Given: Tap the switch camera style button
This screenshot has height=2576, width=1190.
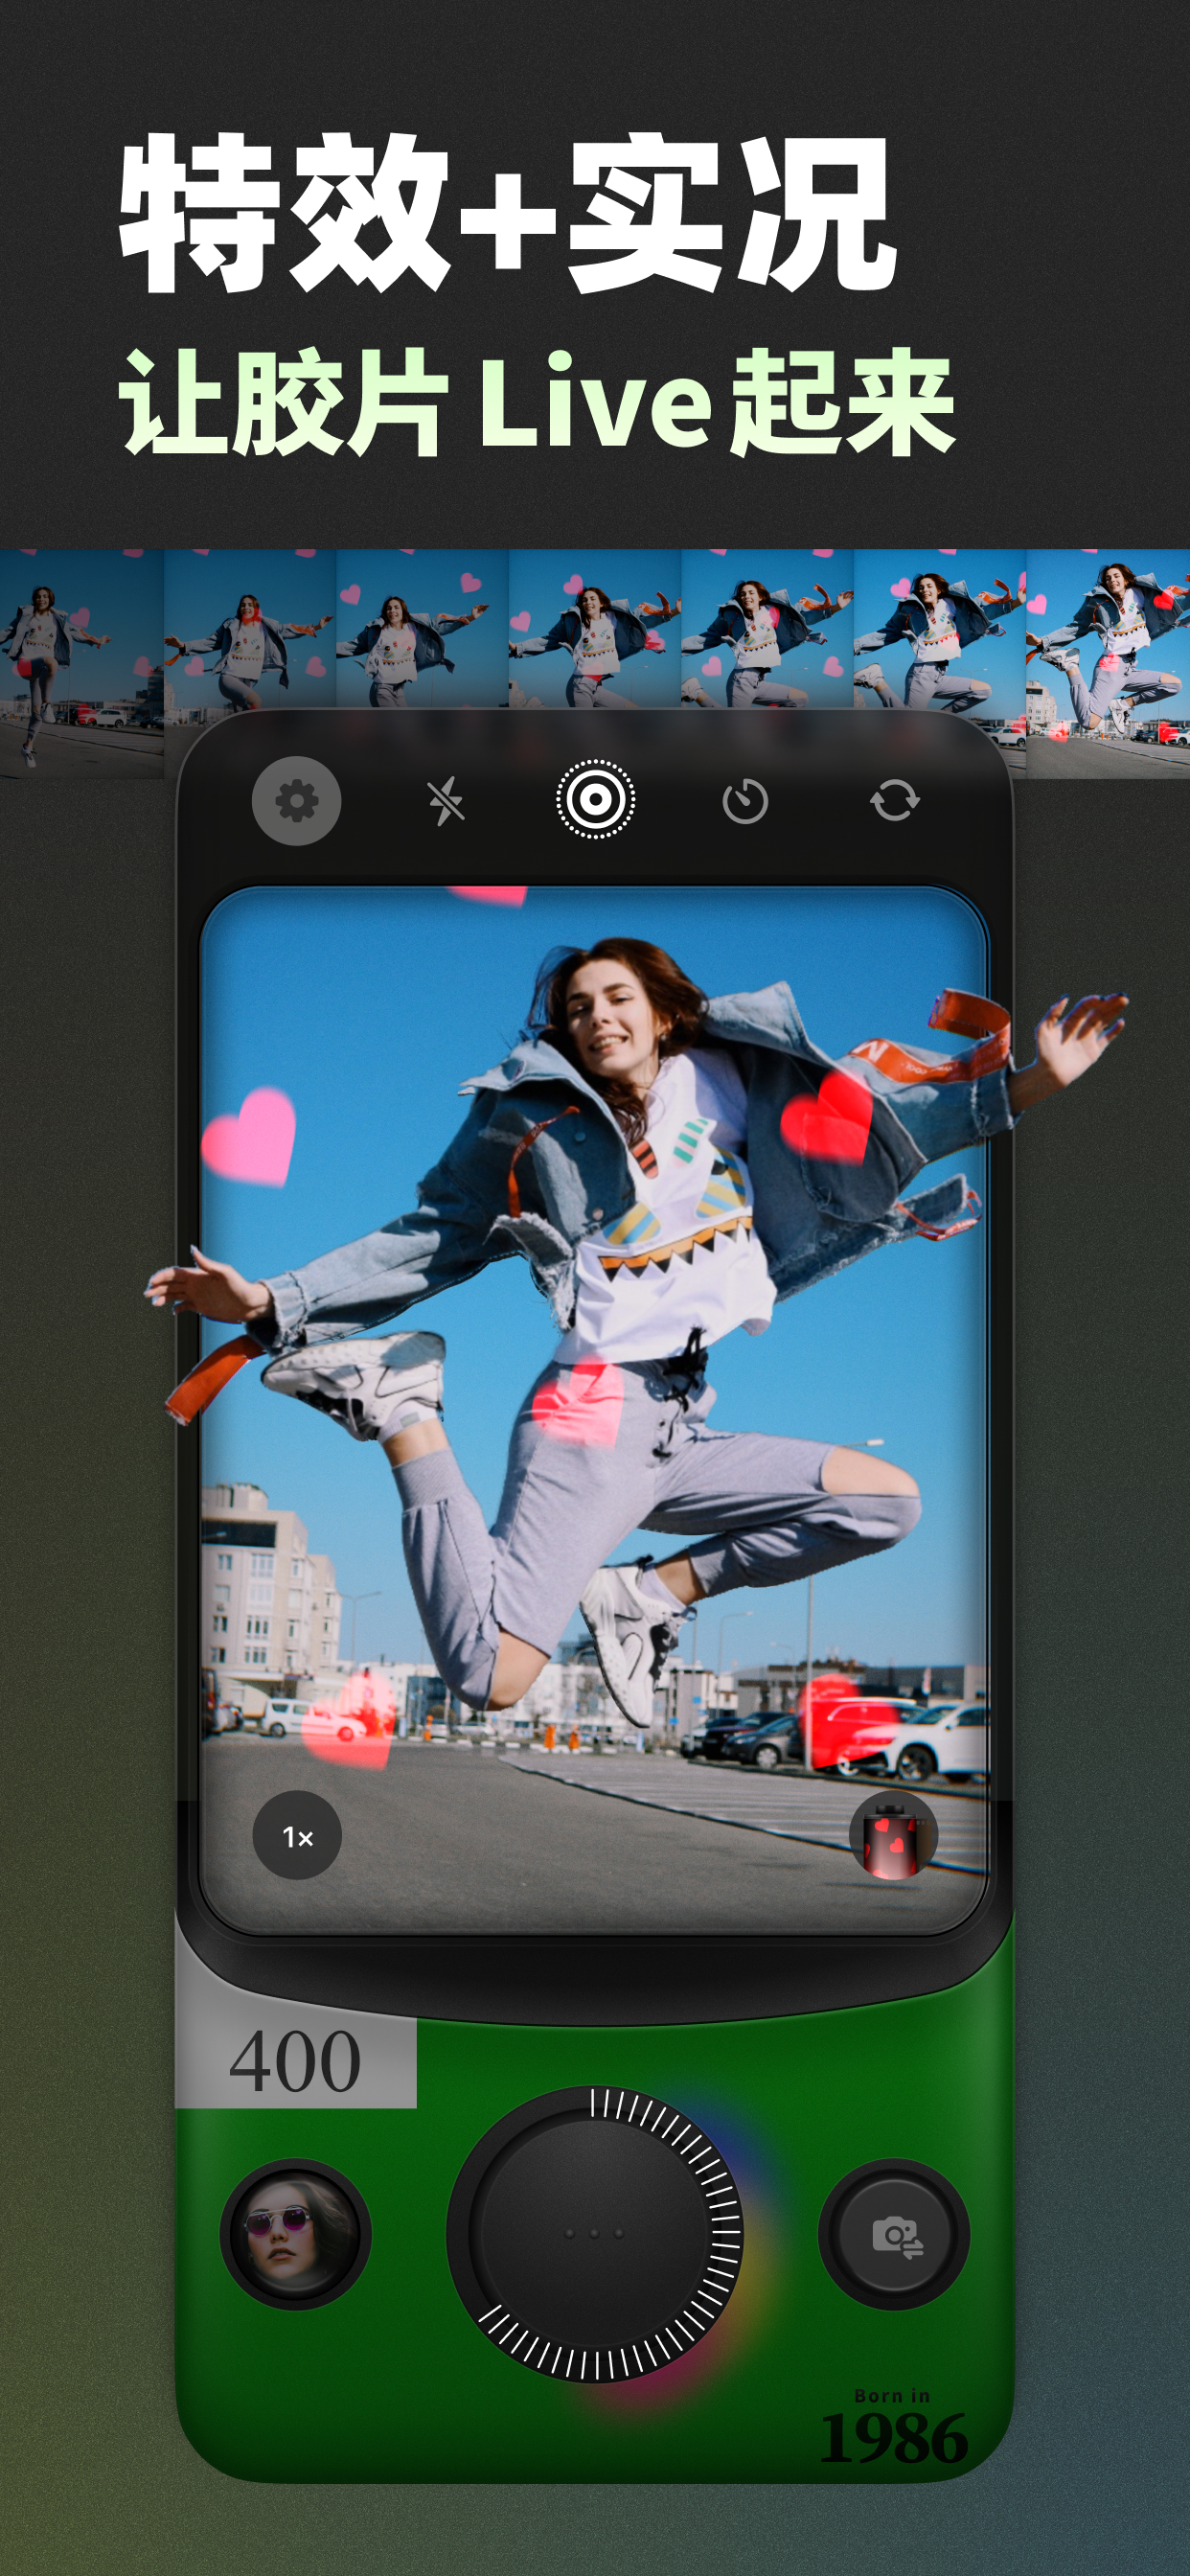Looking at the screenshot, I should click(894, 2233).
